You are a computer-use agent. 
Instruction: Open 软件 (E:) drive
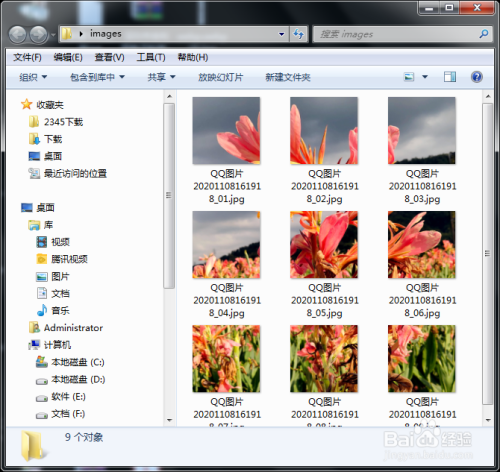[x=61, y=397]
